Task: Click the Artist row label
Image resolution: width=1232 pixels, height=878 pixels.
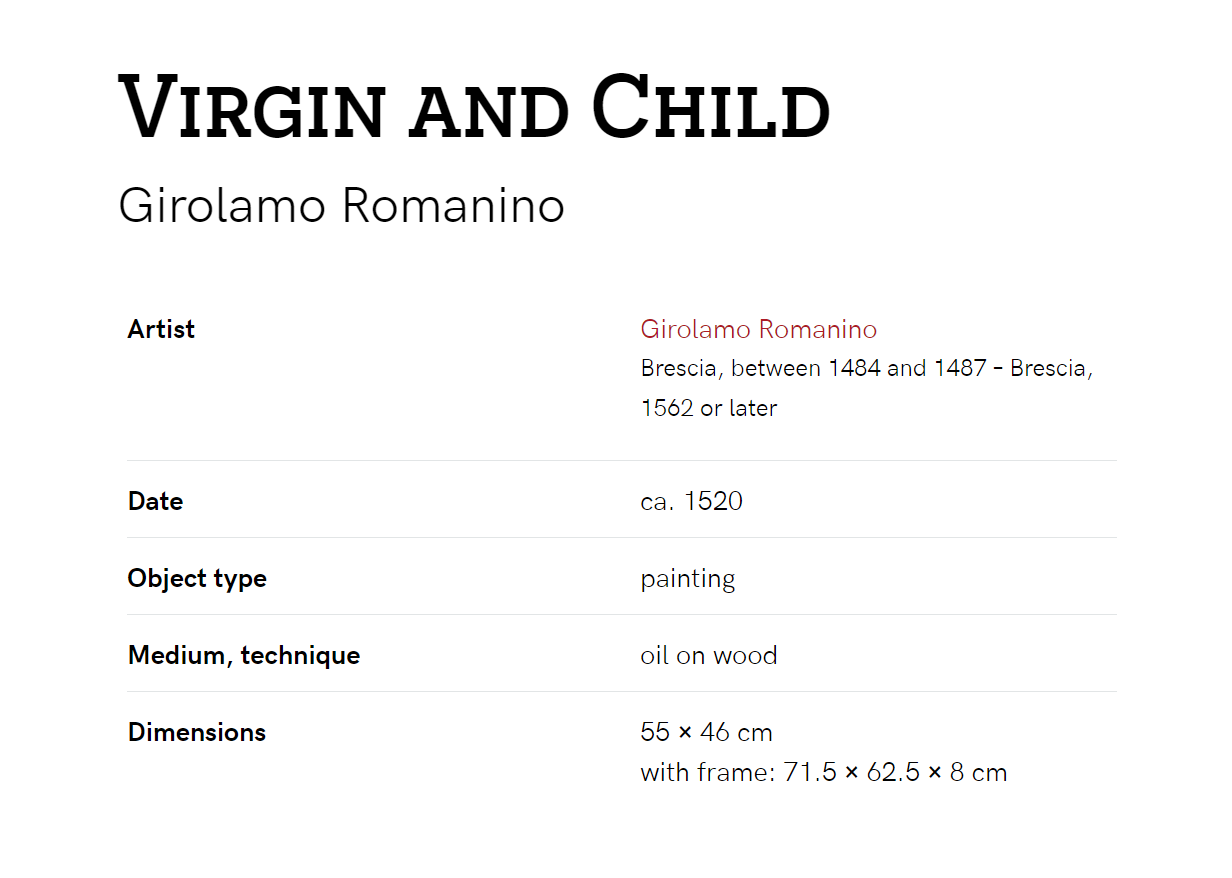Action: click(161, 329)
